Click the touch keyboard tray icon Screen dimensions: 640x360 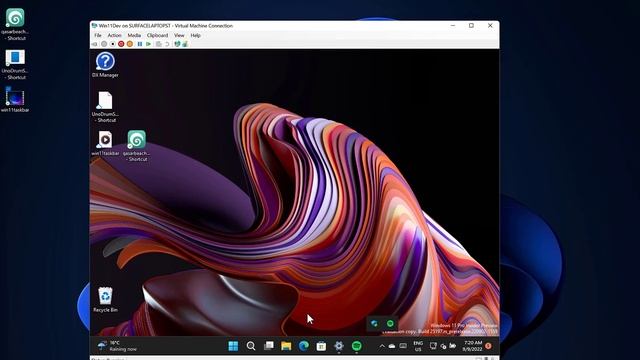pos(403,346)
